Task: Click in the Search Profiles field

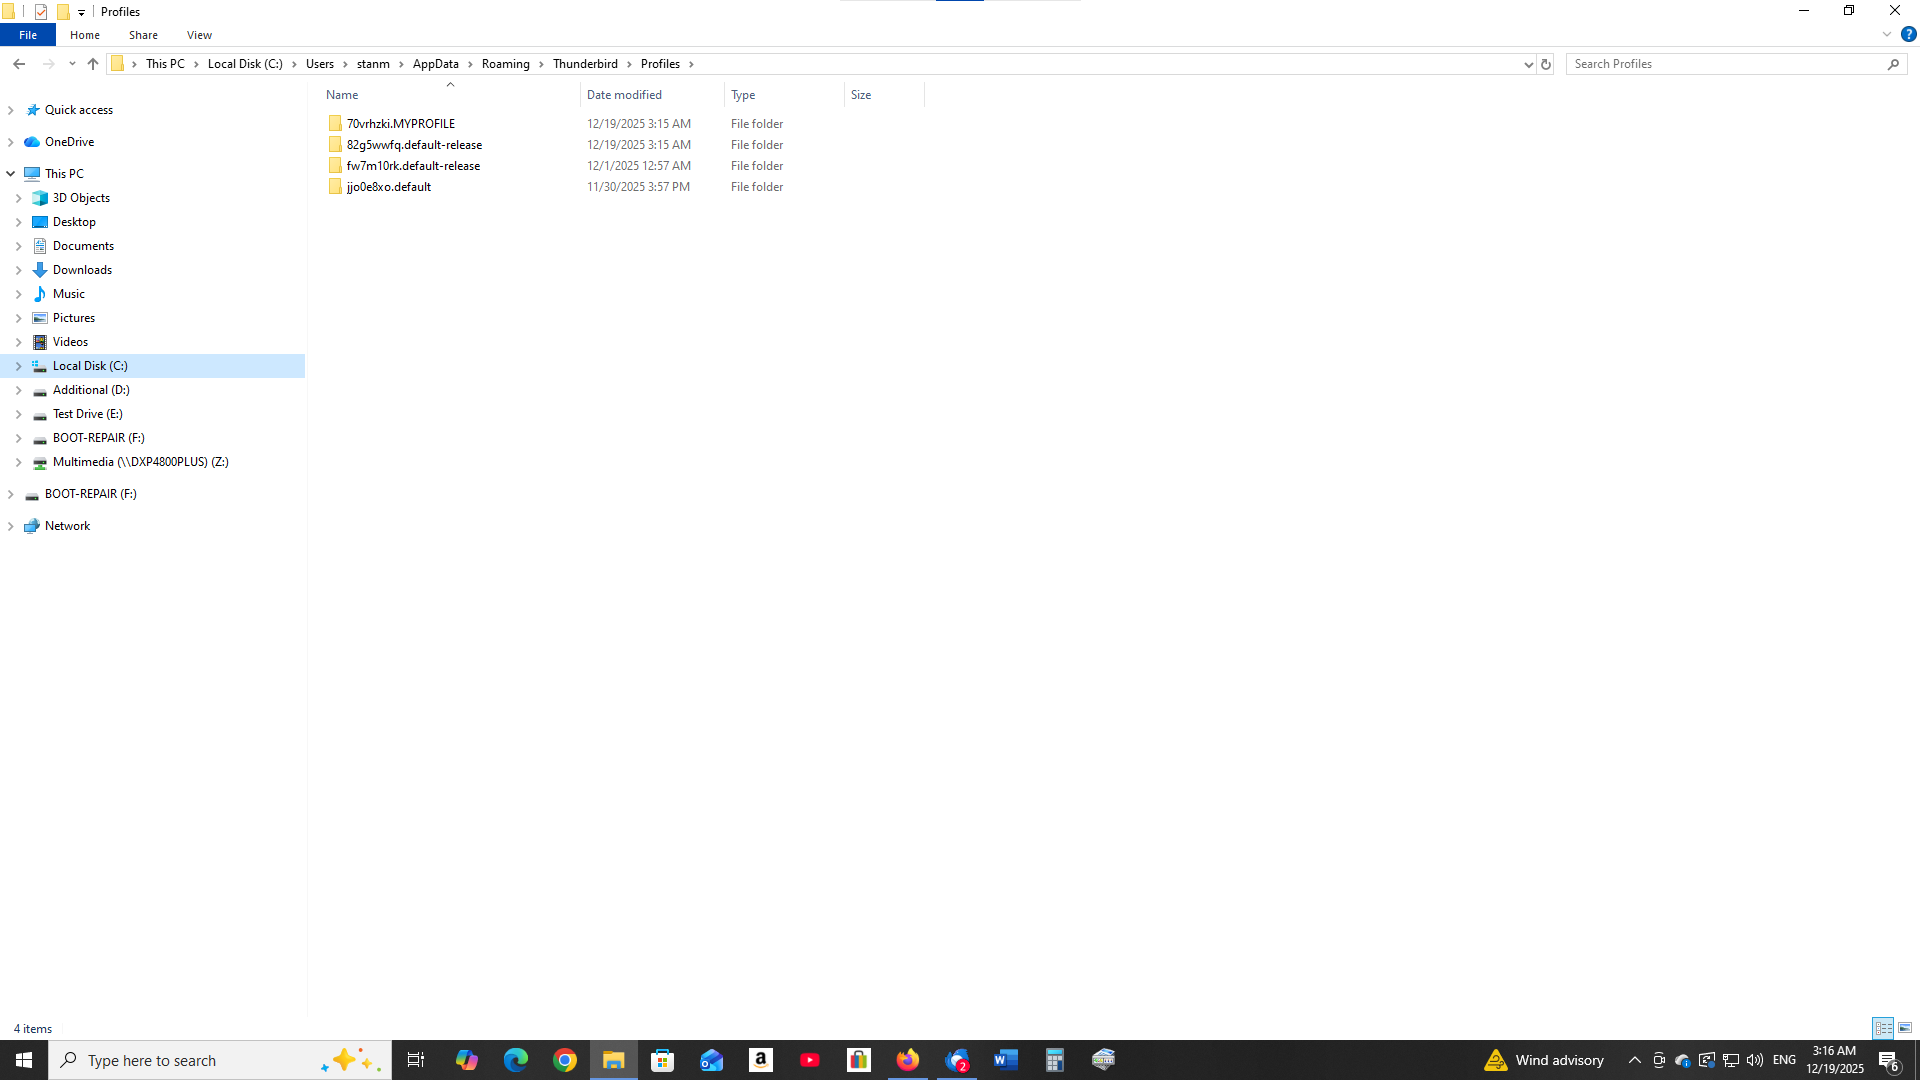Action: pyautogui.click(x=1725, y=64)
